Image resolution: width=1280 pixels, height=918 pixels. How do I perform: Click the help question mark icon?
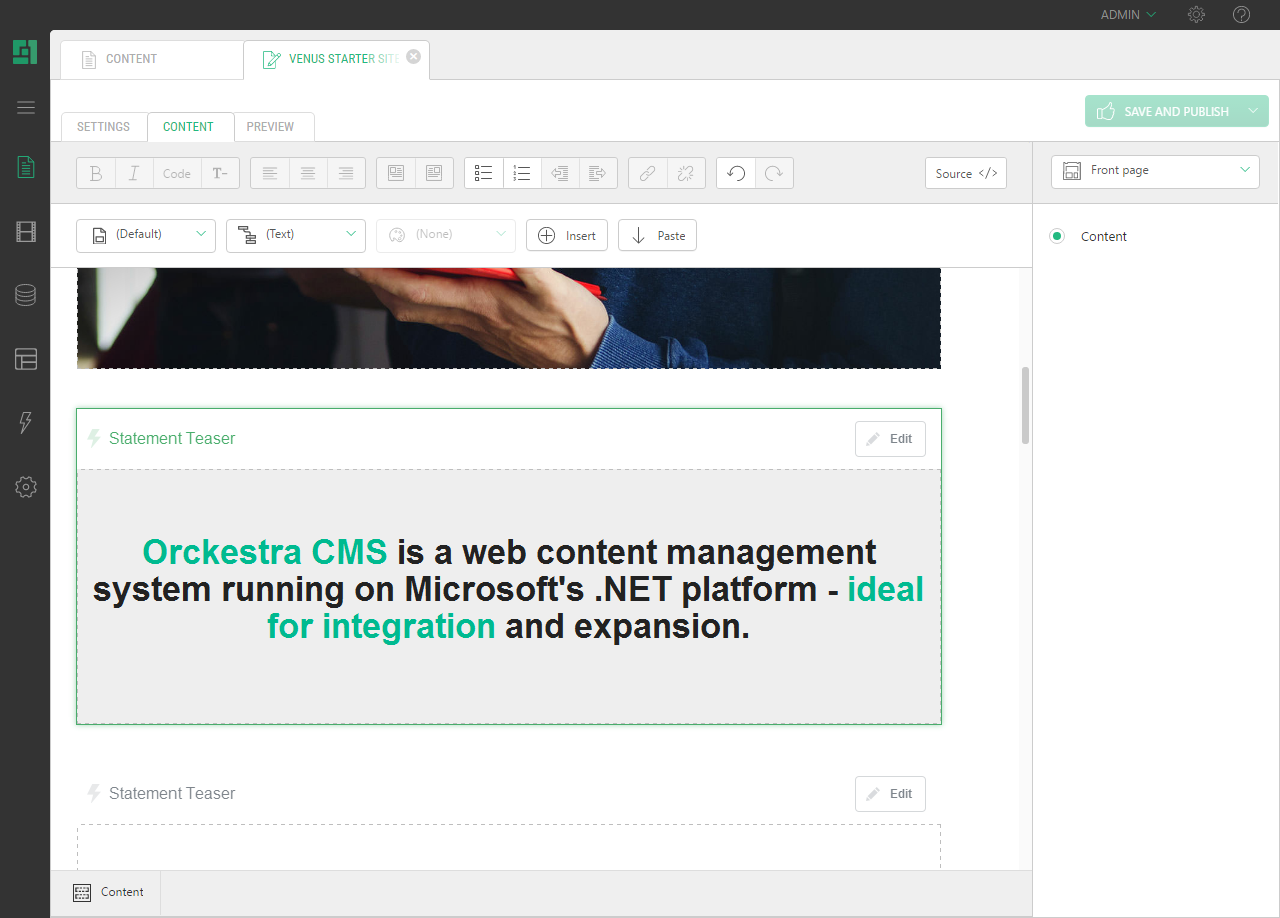[1241, 15]
